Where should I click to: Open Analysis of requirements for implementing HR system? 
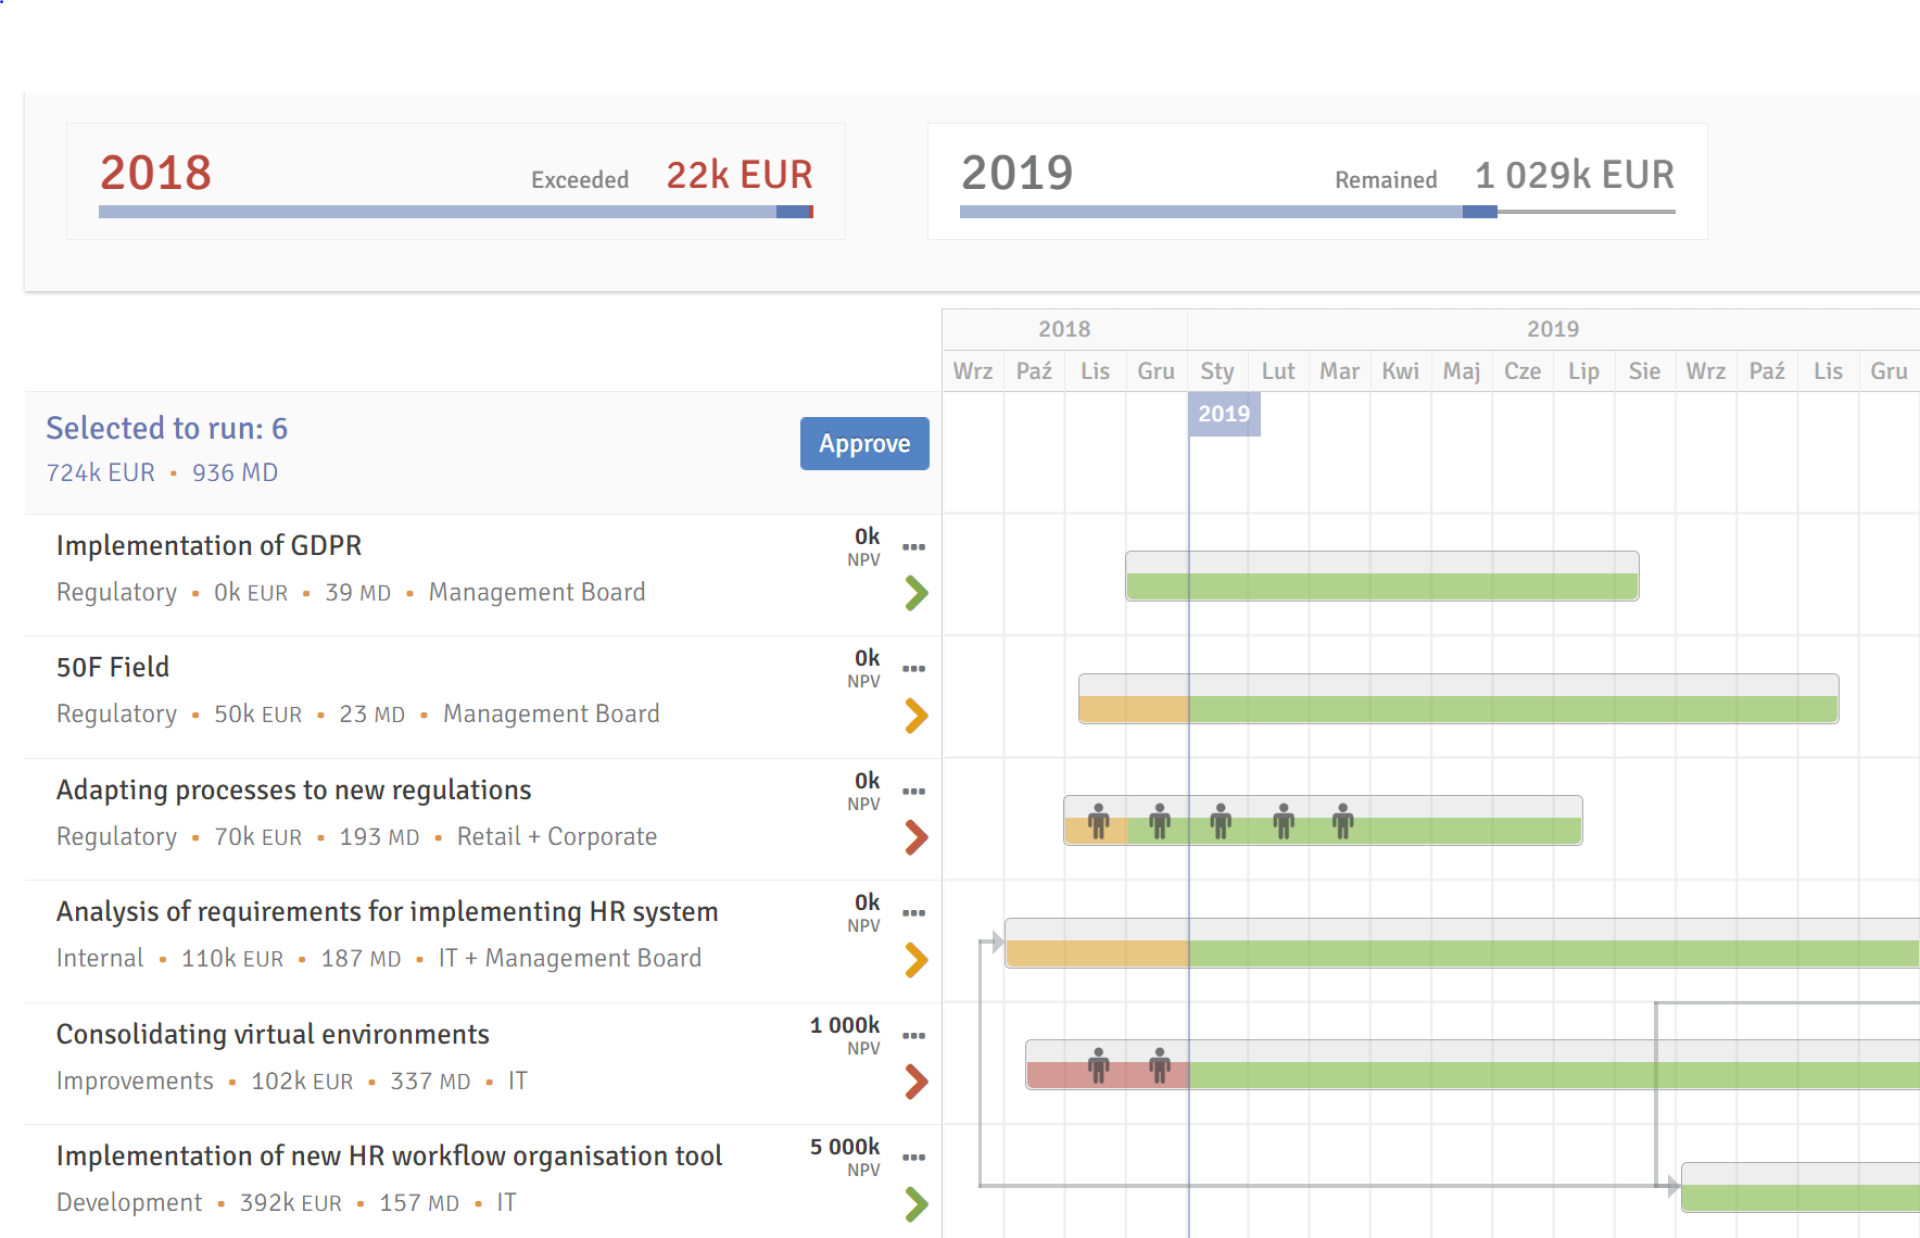point(387,912)
